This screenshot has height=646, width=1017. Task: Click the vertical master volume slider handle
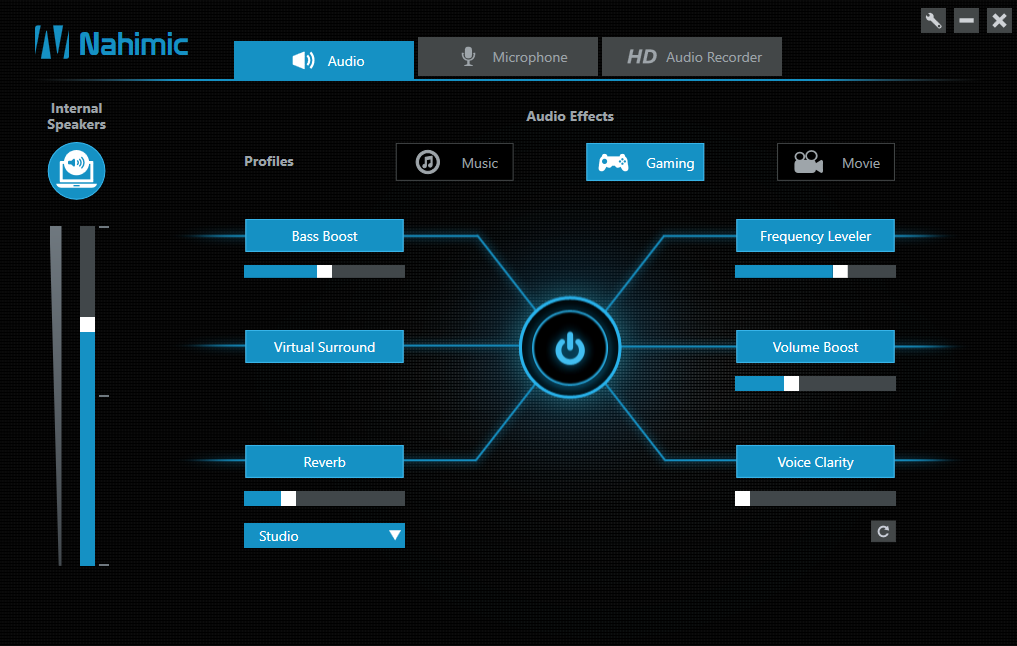[x=88, y=324]
